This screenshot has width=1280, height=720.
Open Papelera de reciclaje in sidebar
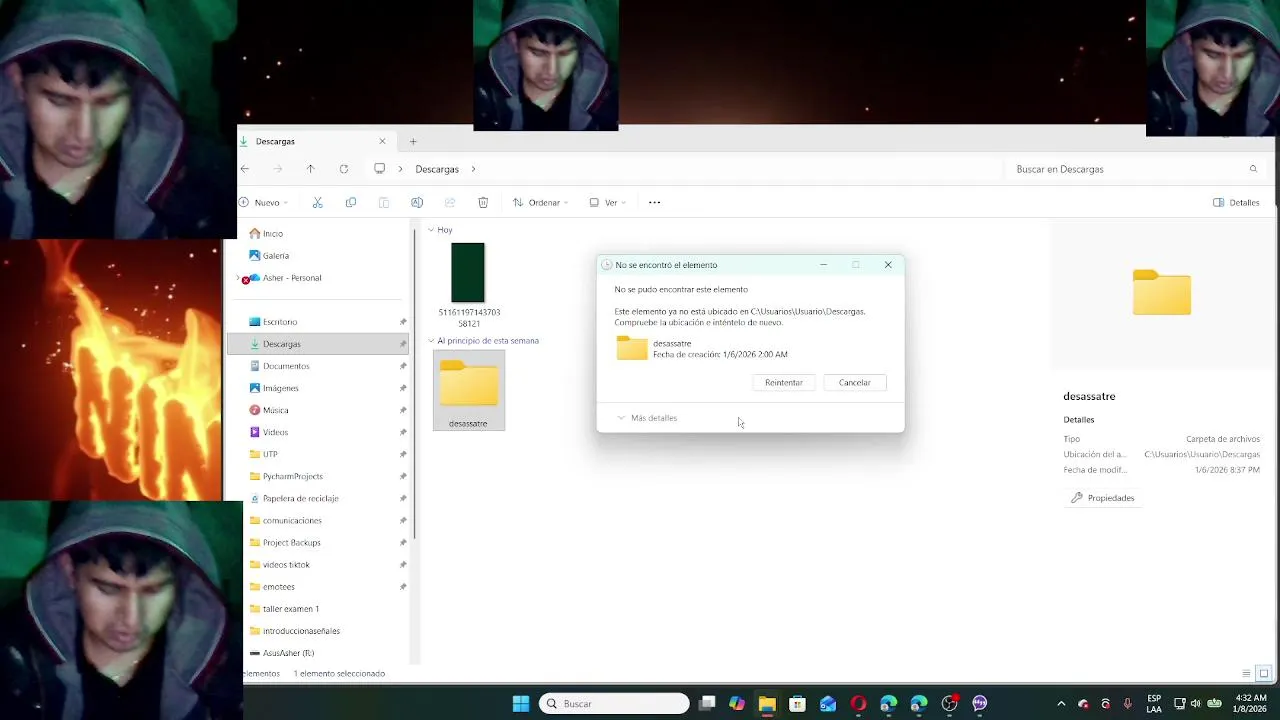point(300,498)
